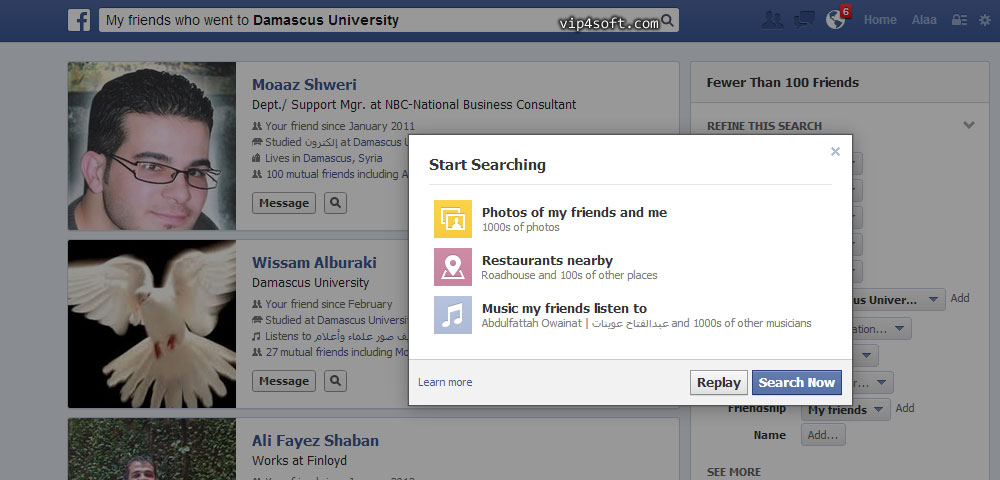Click Wissam's 'Damascus University' subtitle

[311, 282]
